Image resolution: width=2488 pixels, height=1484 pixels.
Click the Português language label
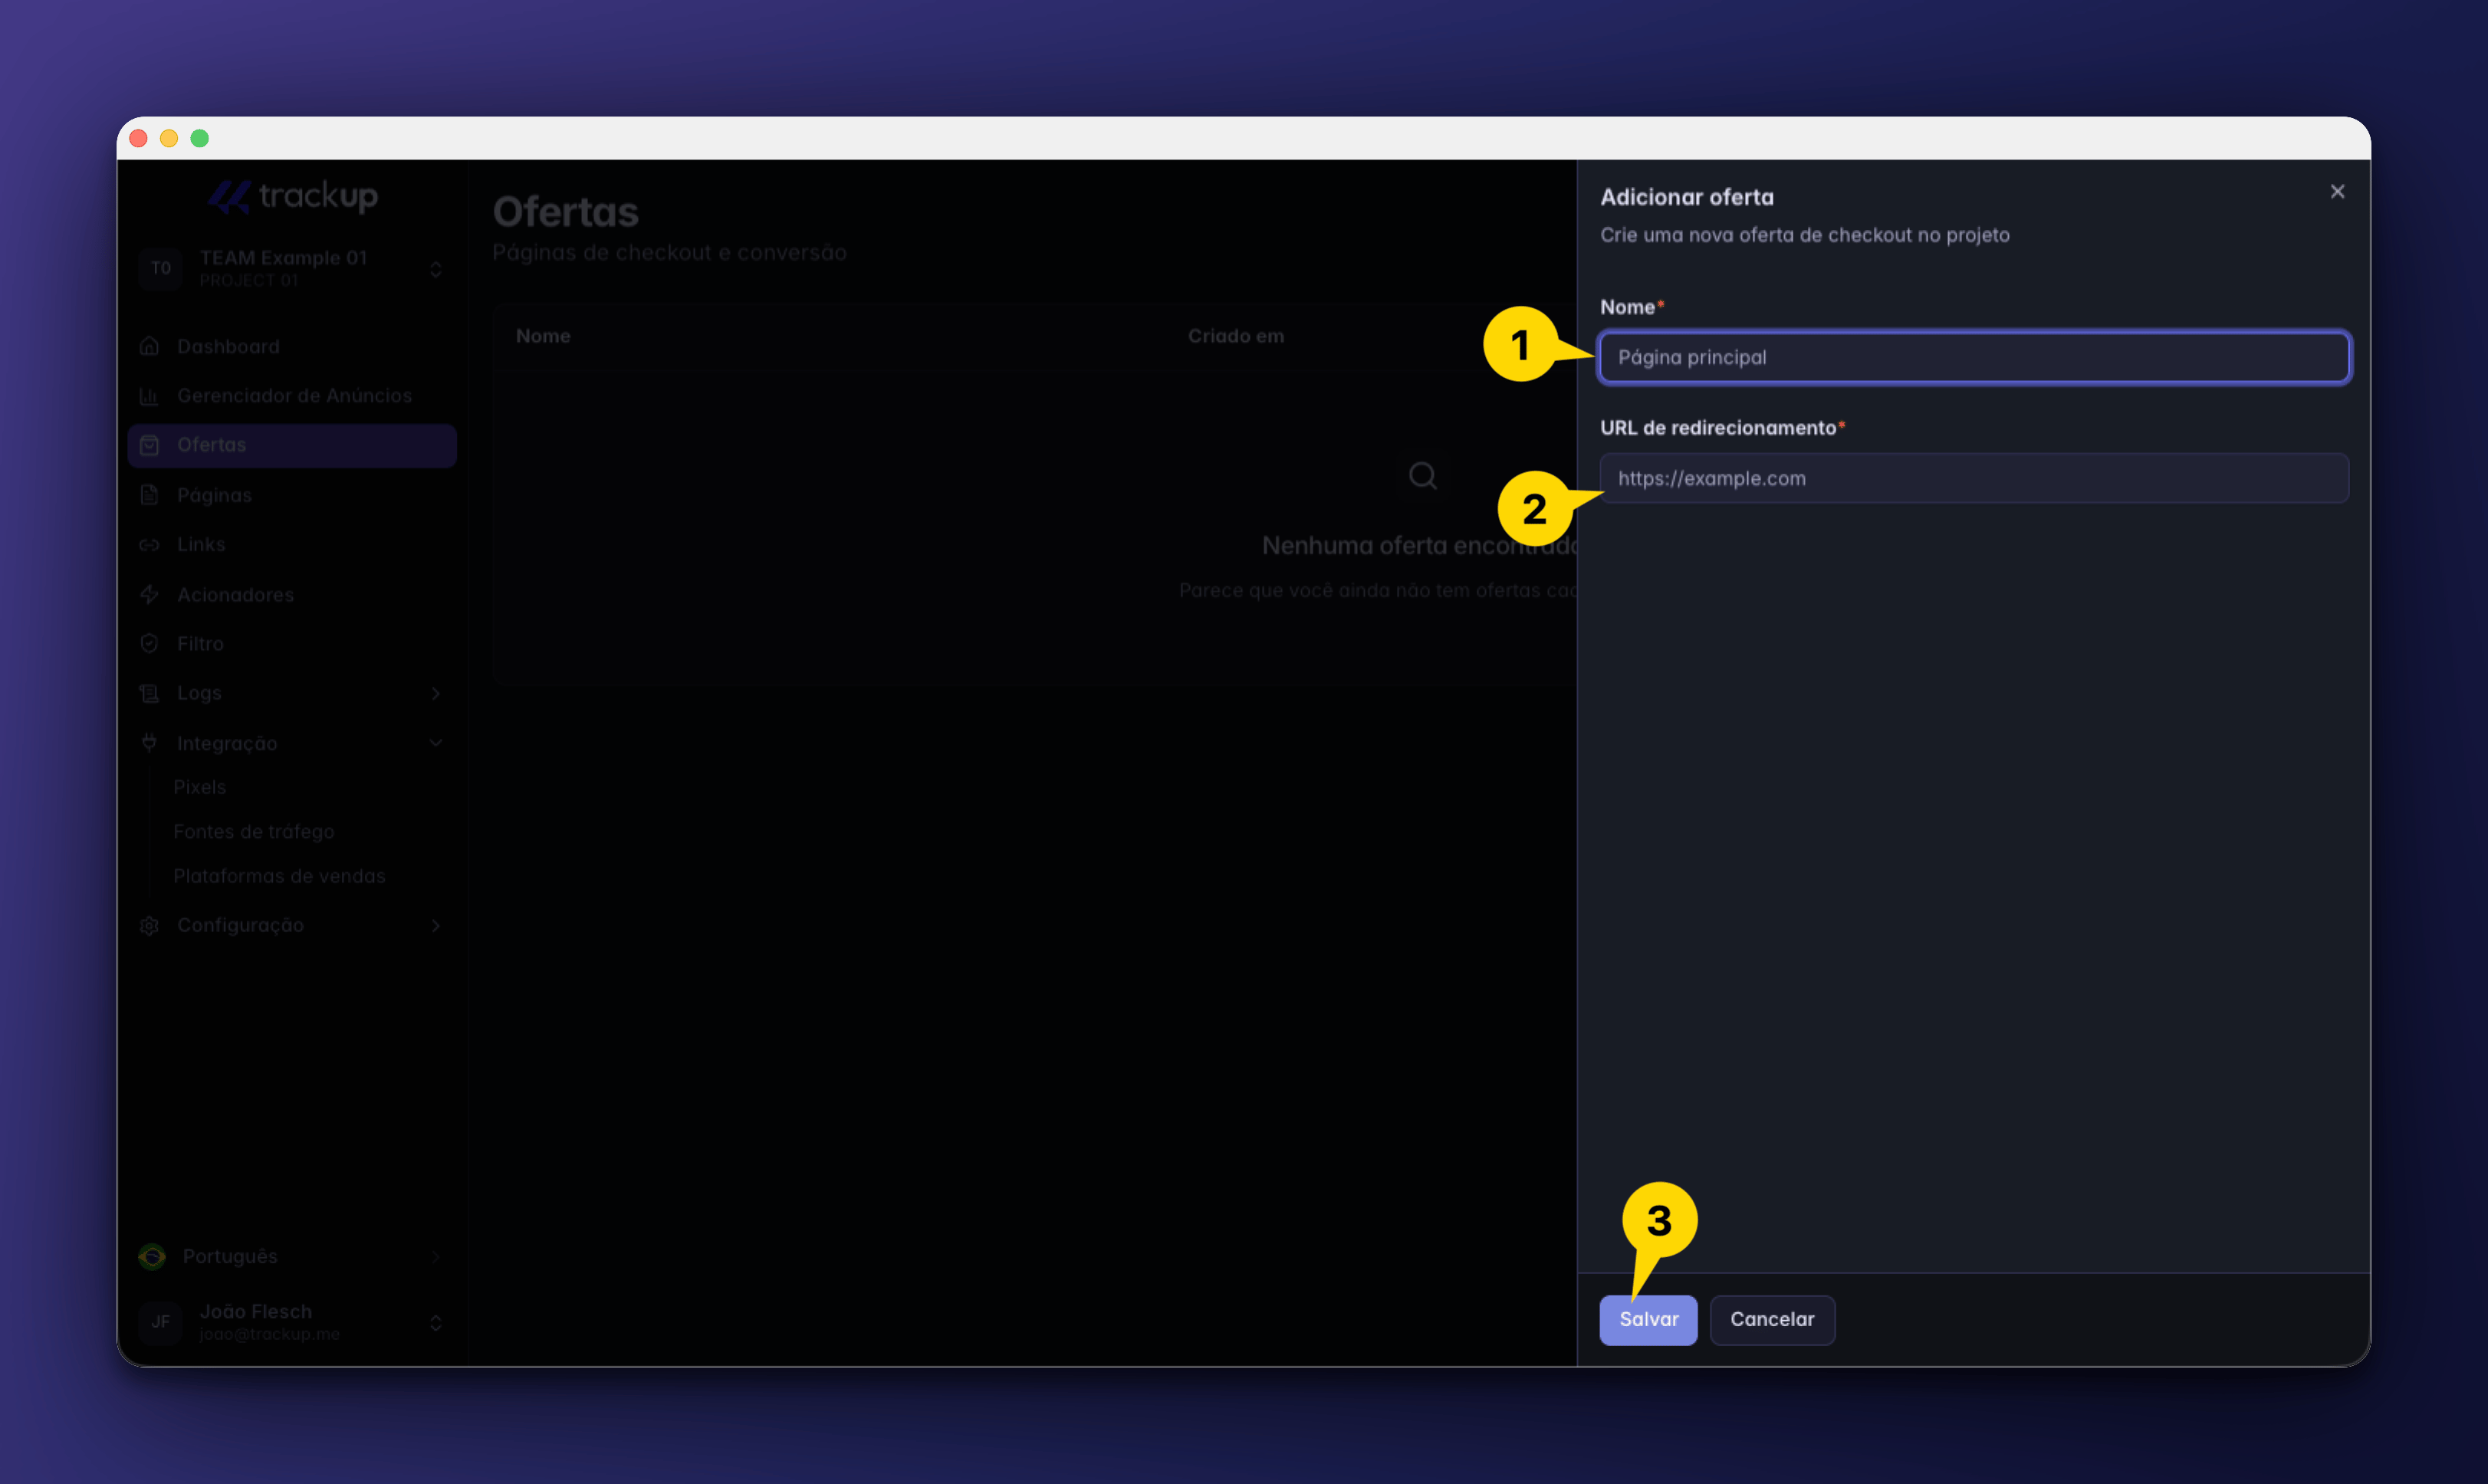tap(230, 1256)
